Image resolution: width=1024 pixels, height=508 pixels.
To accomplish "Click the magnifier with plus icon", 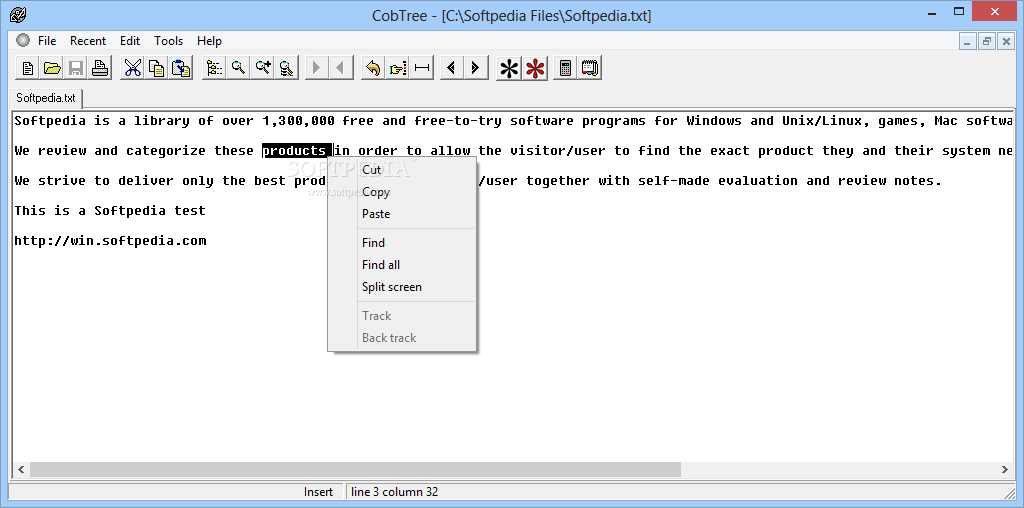I will point(263,68).
